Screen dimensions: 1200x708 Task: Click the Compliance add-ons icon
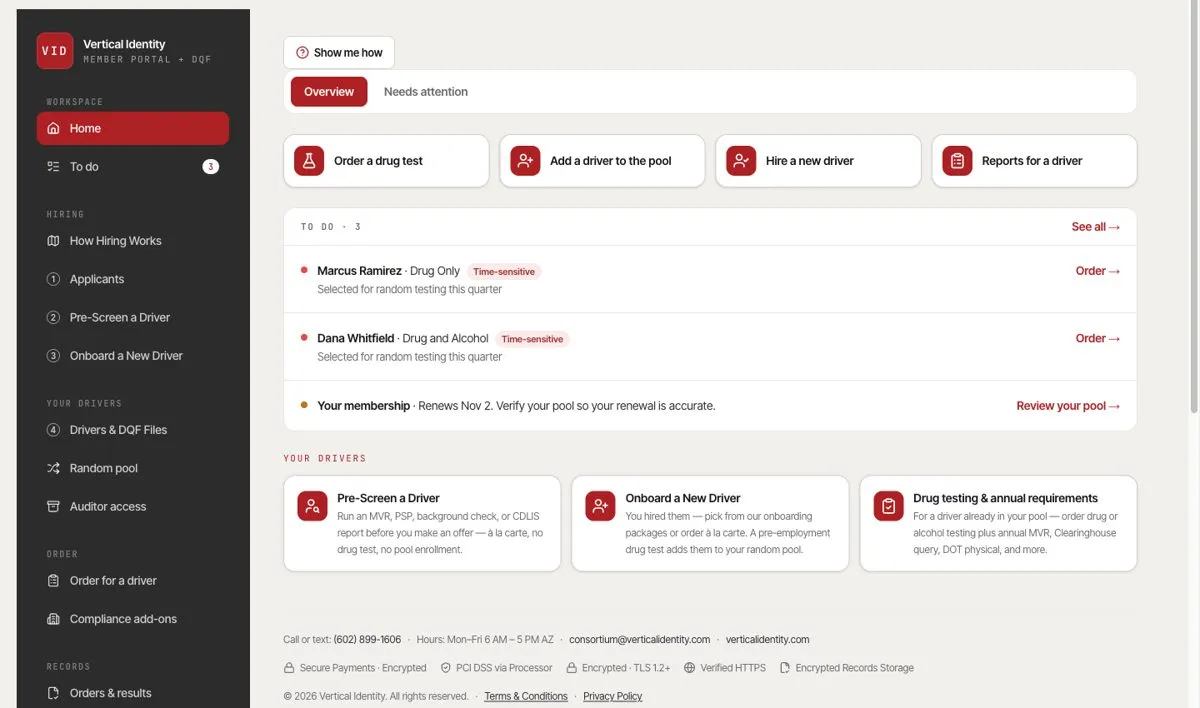pos(54,619)
